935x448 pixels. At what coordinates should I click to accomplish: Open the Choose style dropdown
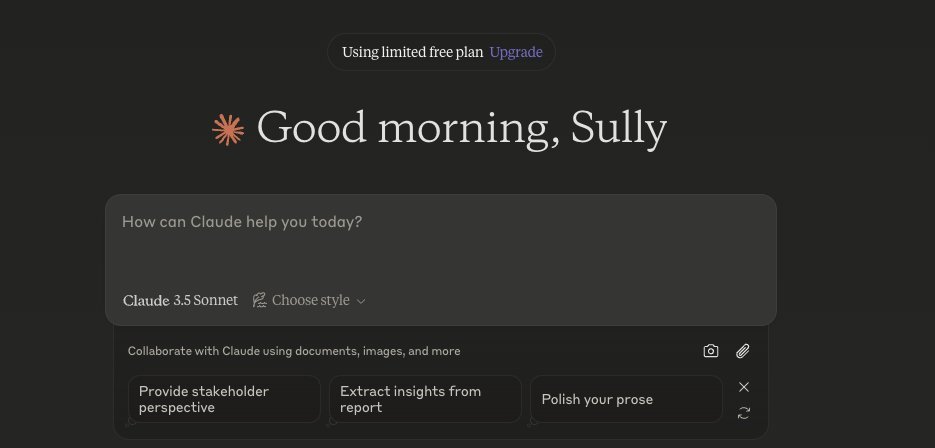pyautogui.click(x=310, y=300)
